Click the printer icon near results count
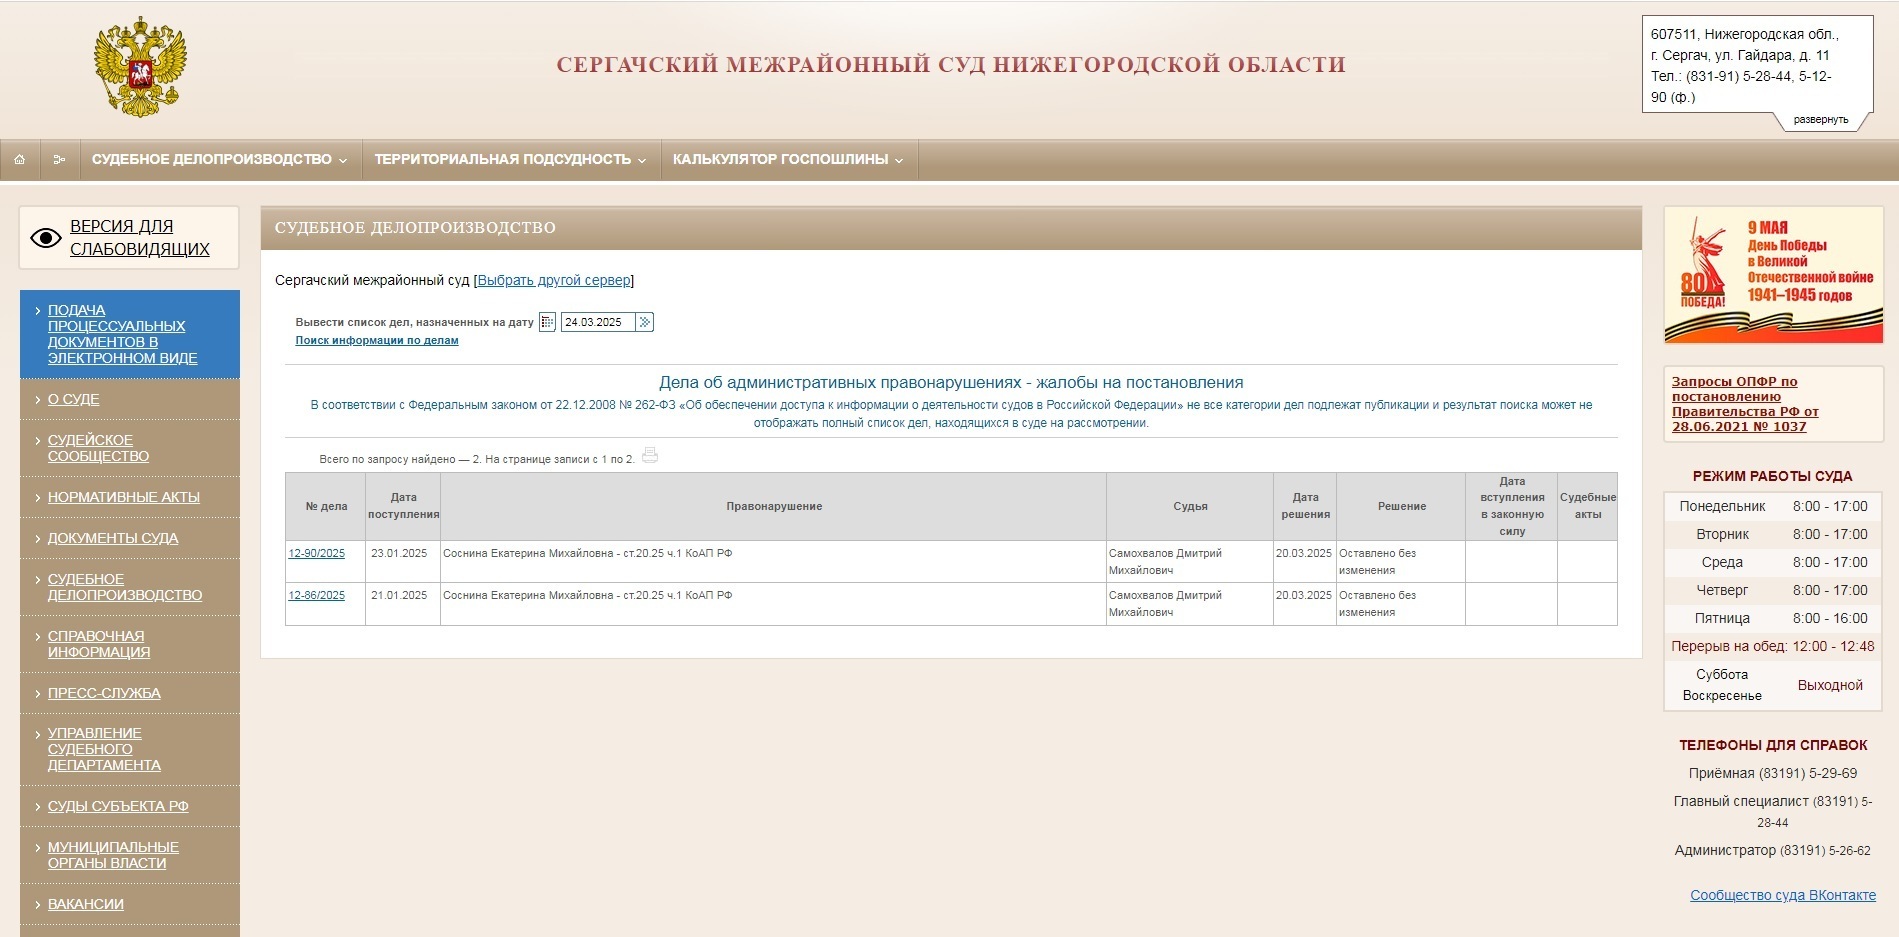The height and width of the screenshot is (937, 1899). 651,456
